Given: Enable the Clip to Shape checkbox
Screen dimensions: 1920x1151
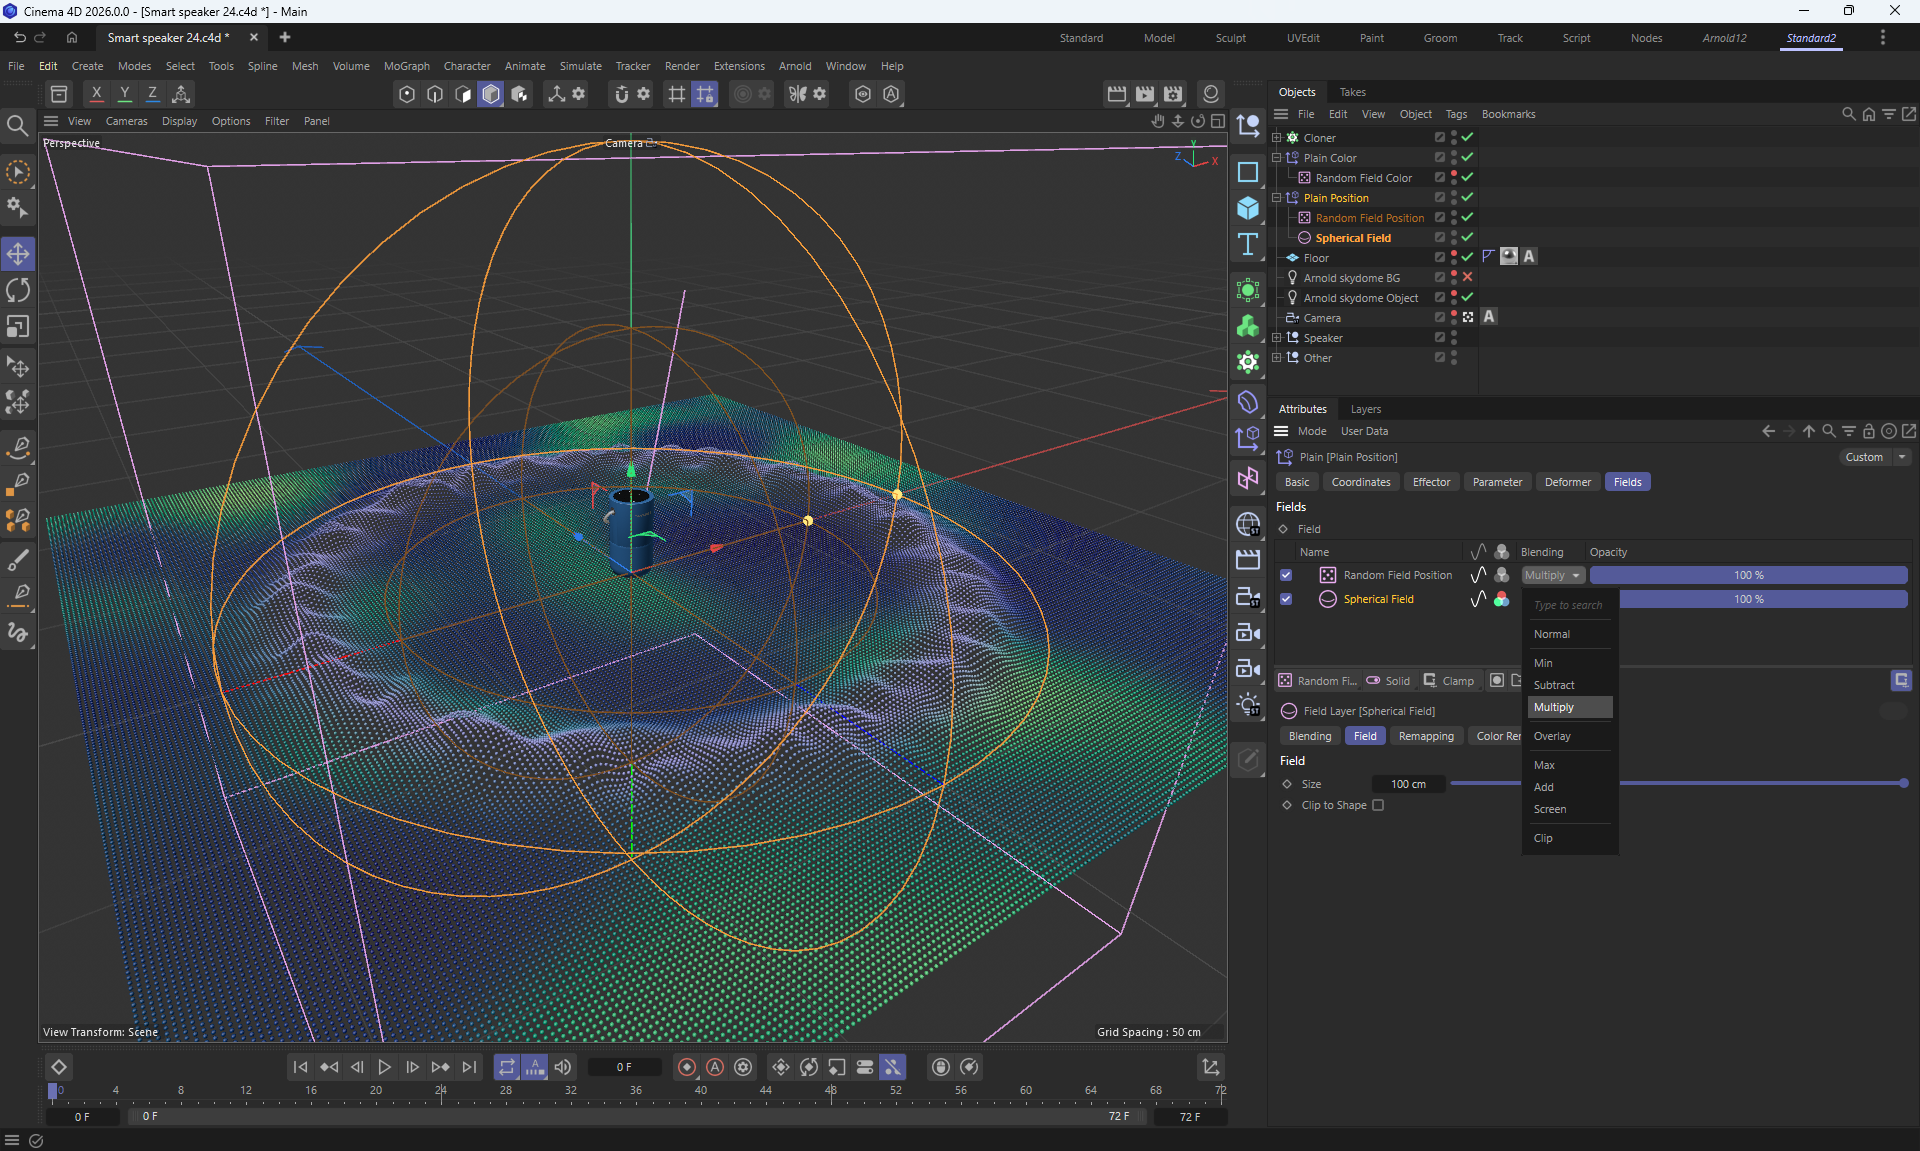Looking at the screenshot, I should click(1378, 806).
